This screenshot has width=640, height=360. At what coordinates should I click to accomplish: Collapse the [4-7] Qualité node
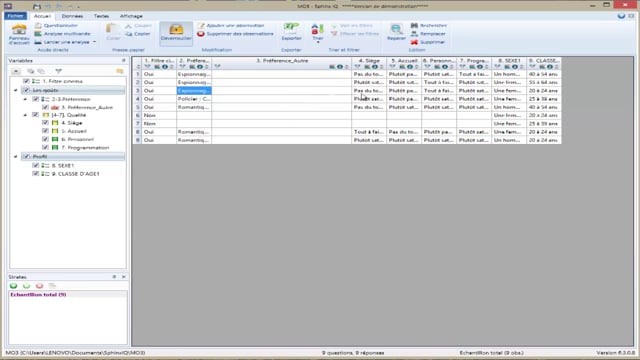coord(25,115)
